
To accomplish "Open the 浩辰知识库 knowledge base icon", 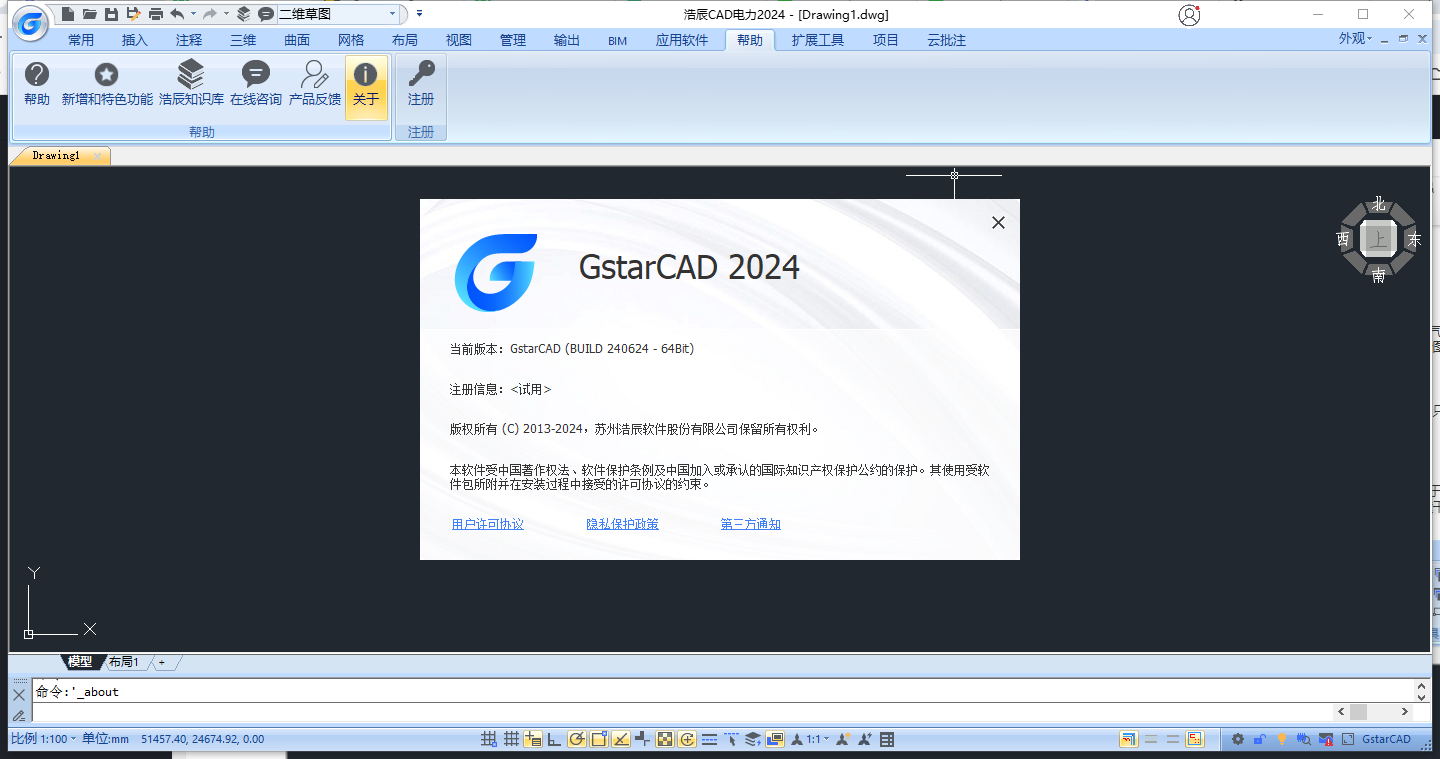I will coord(191,85).
